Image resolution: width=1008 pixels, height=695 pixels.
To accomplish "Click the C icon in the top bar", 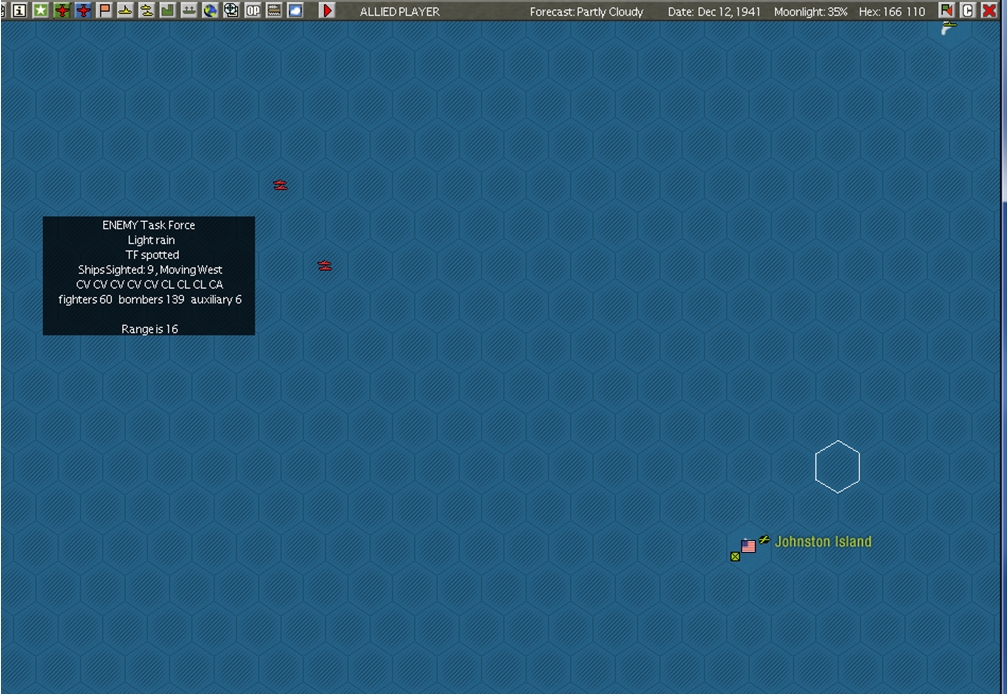I will [x=968, y=10].
